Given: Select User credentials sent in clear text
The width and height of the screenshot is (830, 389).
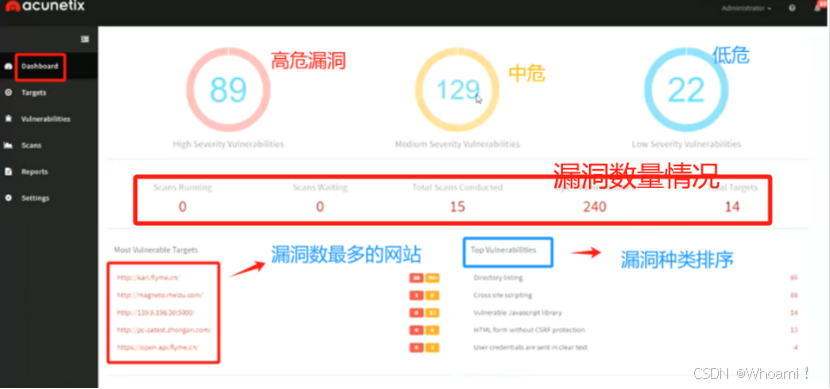Looking at the screenshot, I should tap(530, 347).
